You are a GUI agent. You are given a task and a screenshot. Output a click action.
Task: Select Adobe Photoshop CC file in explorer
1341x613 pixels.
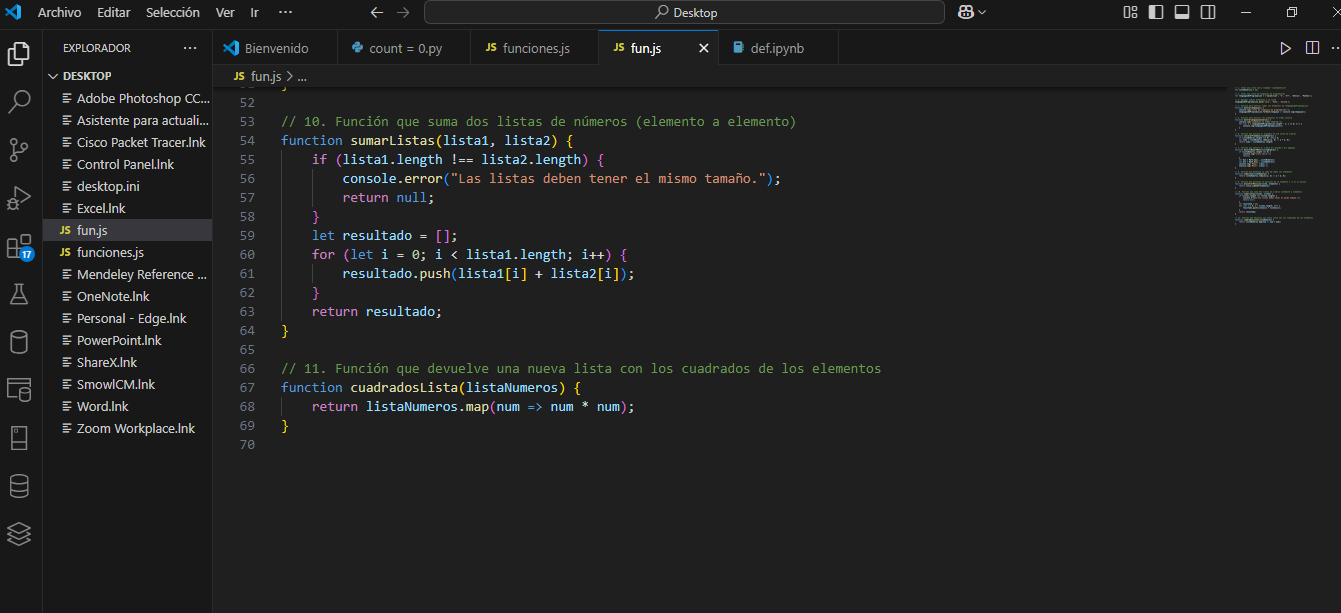[x=128, y=98]
